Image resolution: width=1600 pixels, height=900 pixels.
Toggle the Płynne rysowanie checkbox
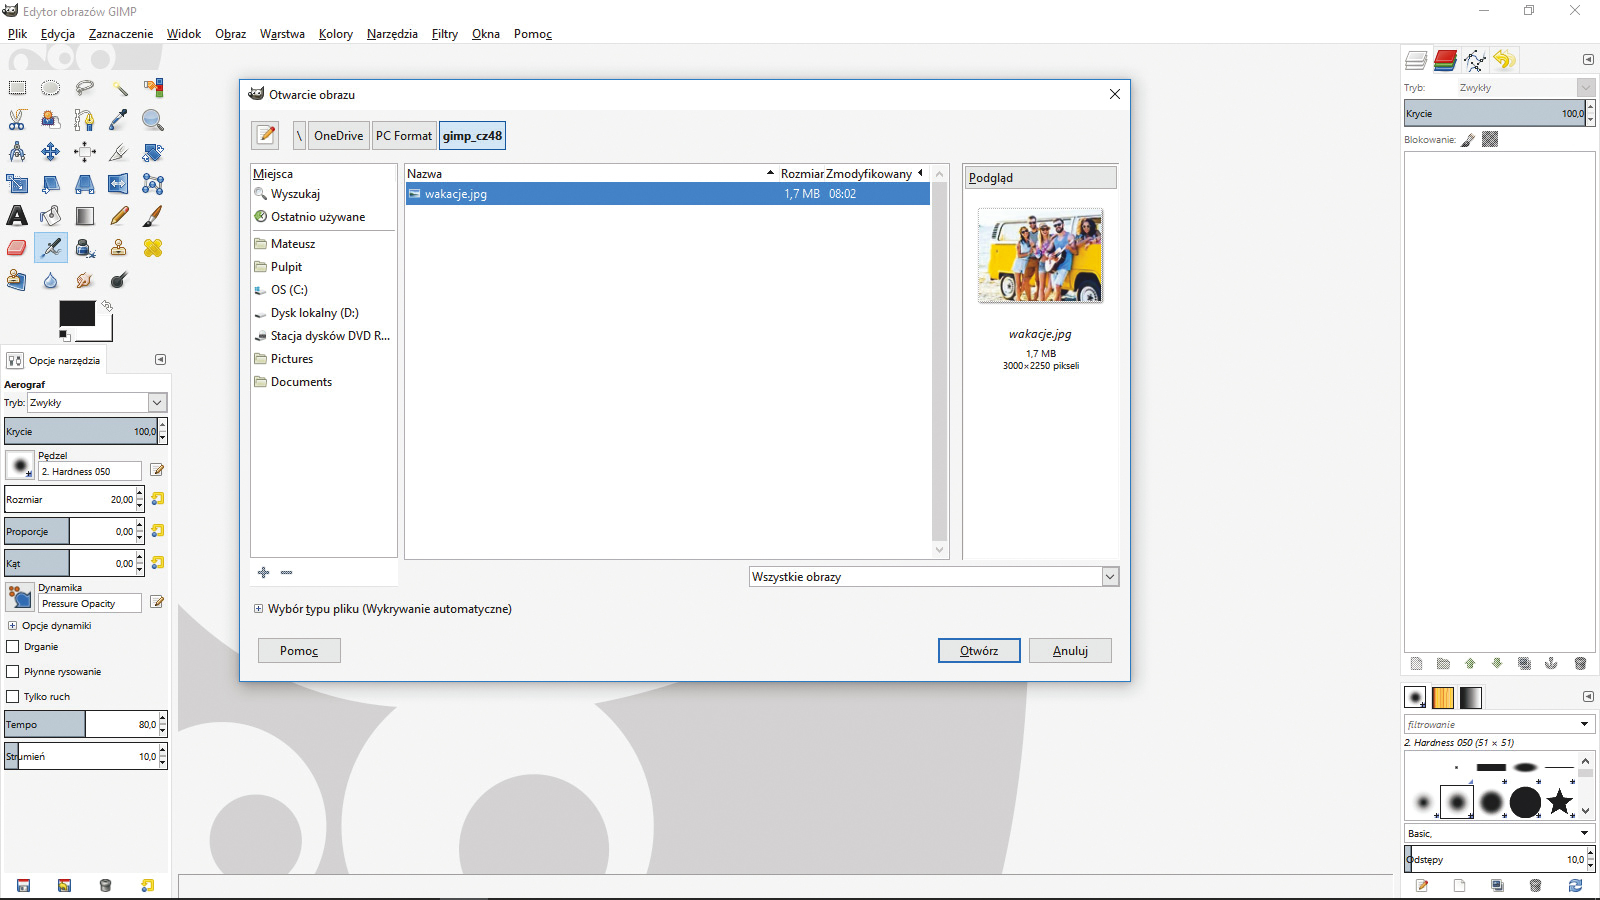point(13,672)
